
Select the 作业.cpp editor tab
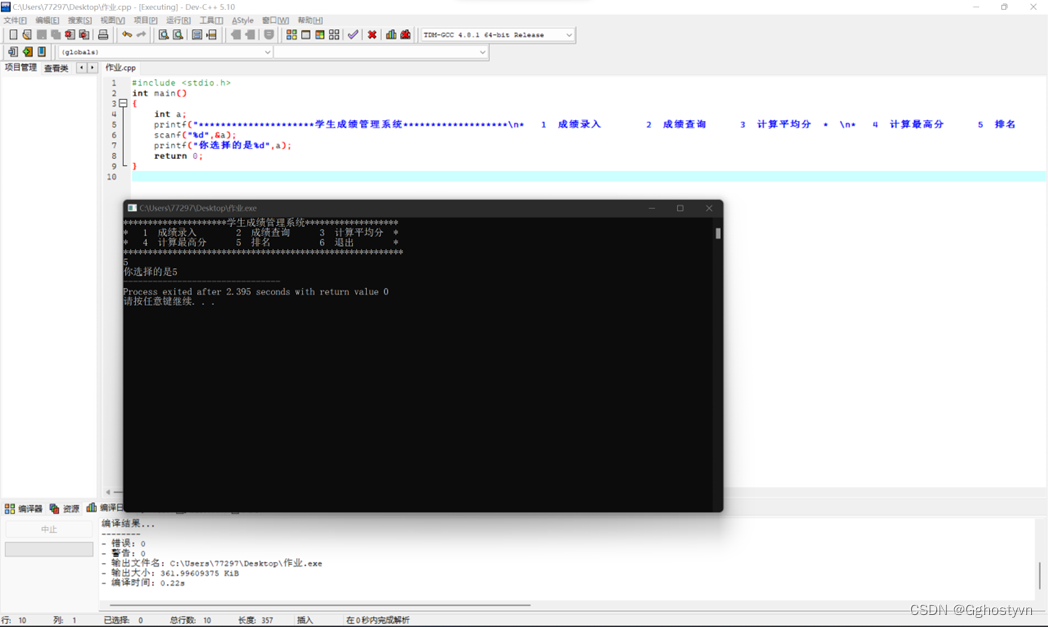pyautogui.click(x=120, y=68)
